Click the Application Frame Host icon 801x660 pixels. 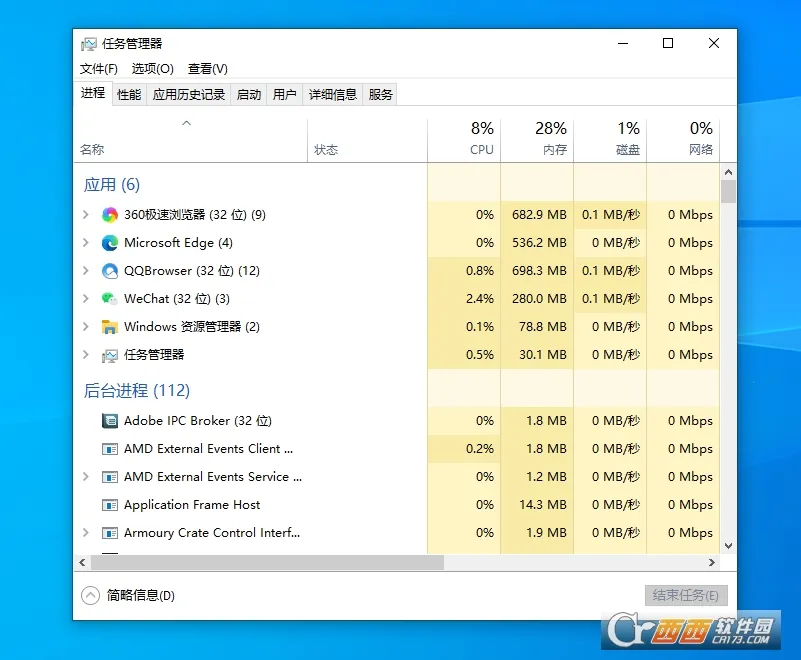pos(110,505)
